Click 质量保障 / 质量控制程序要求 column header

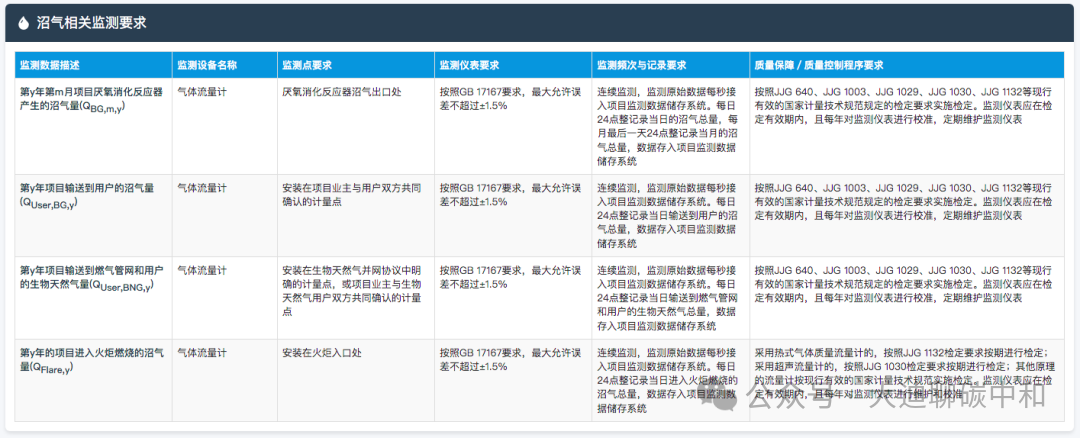click(819, 65)
